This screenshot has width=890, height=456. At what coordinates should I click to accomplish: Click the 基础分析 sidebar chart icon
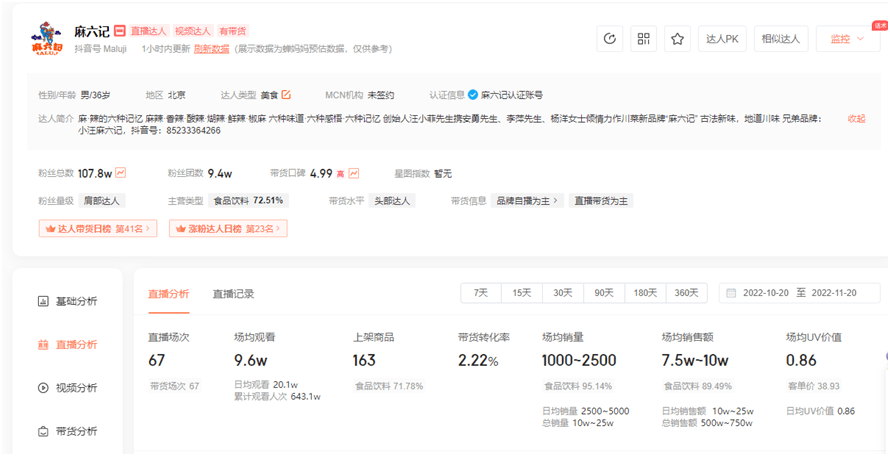[x=43, y=302]
